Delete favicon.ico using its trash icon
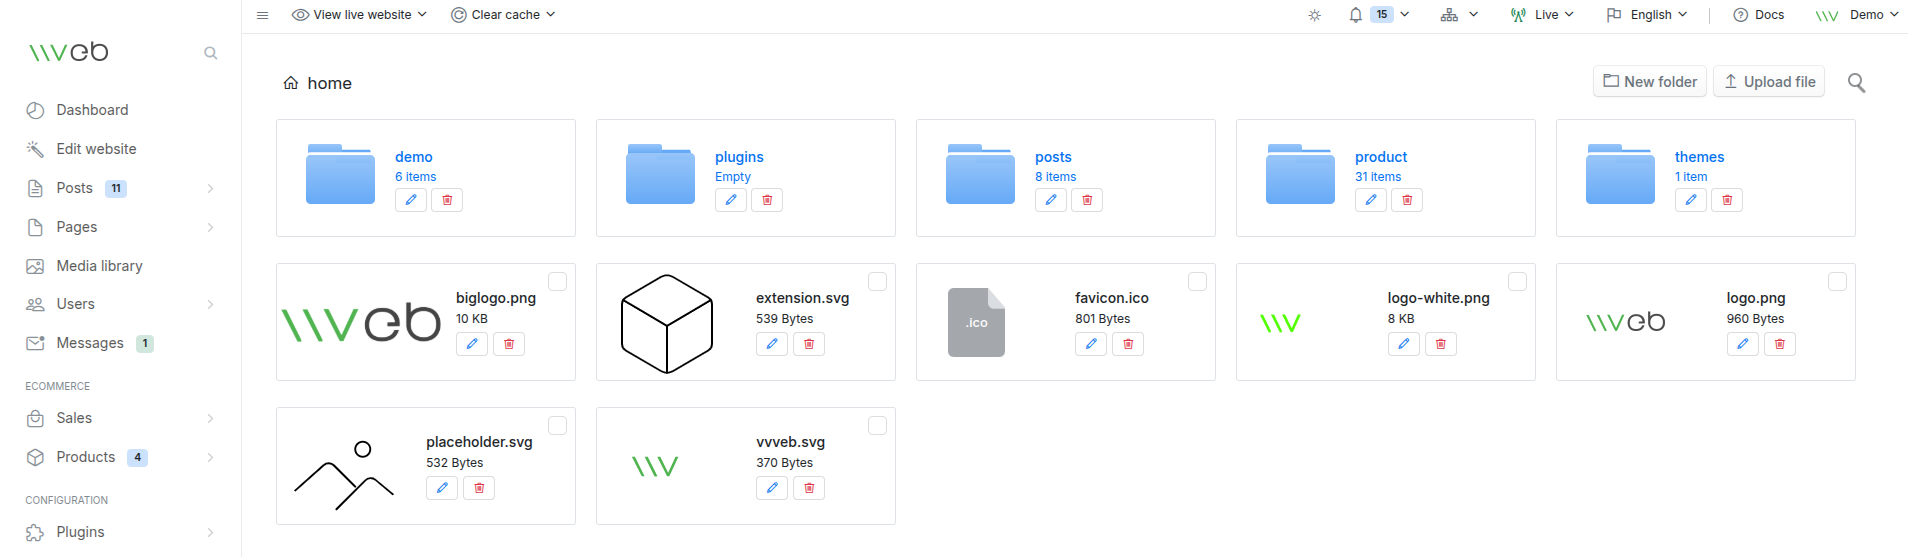Image resolution: width=1908 pixels, height=557 pixels. point(1128,344)
